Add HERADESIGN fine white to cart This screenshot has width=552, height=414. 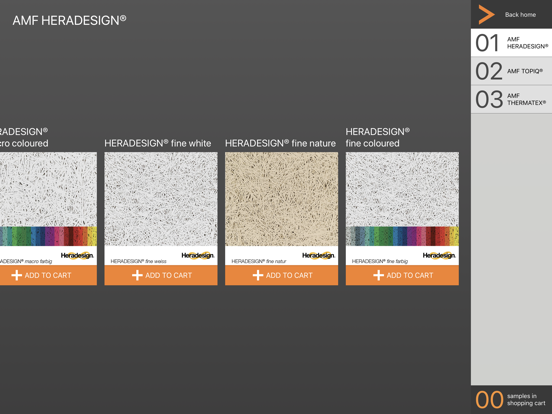point(161,275)
